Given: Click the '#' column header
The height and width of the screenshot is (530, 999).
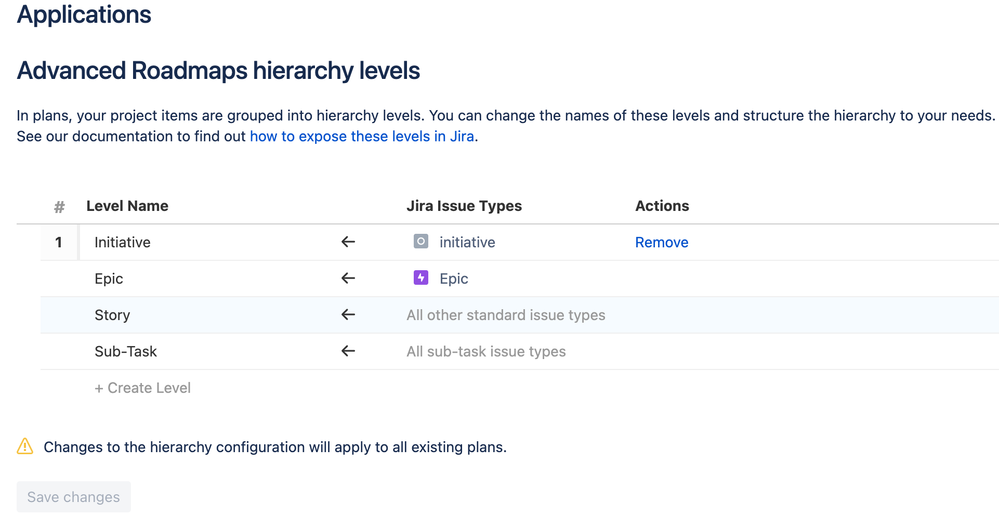Looking at the screenshot, I should [59, 206].
